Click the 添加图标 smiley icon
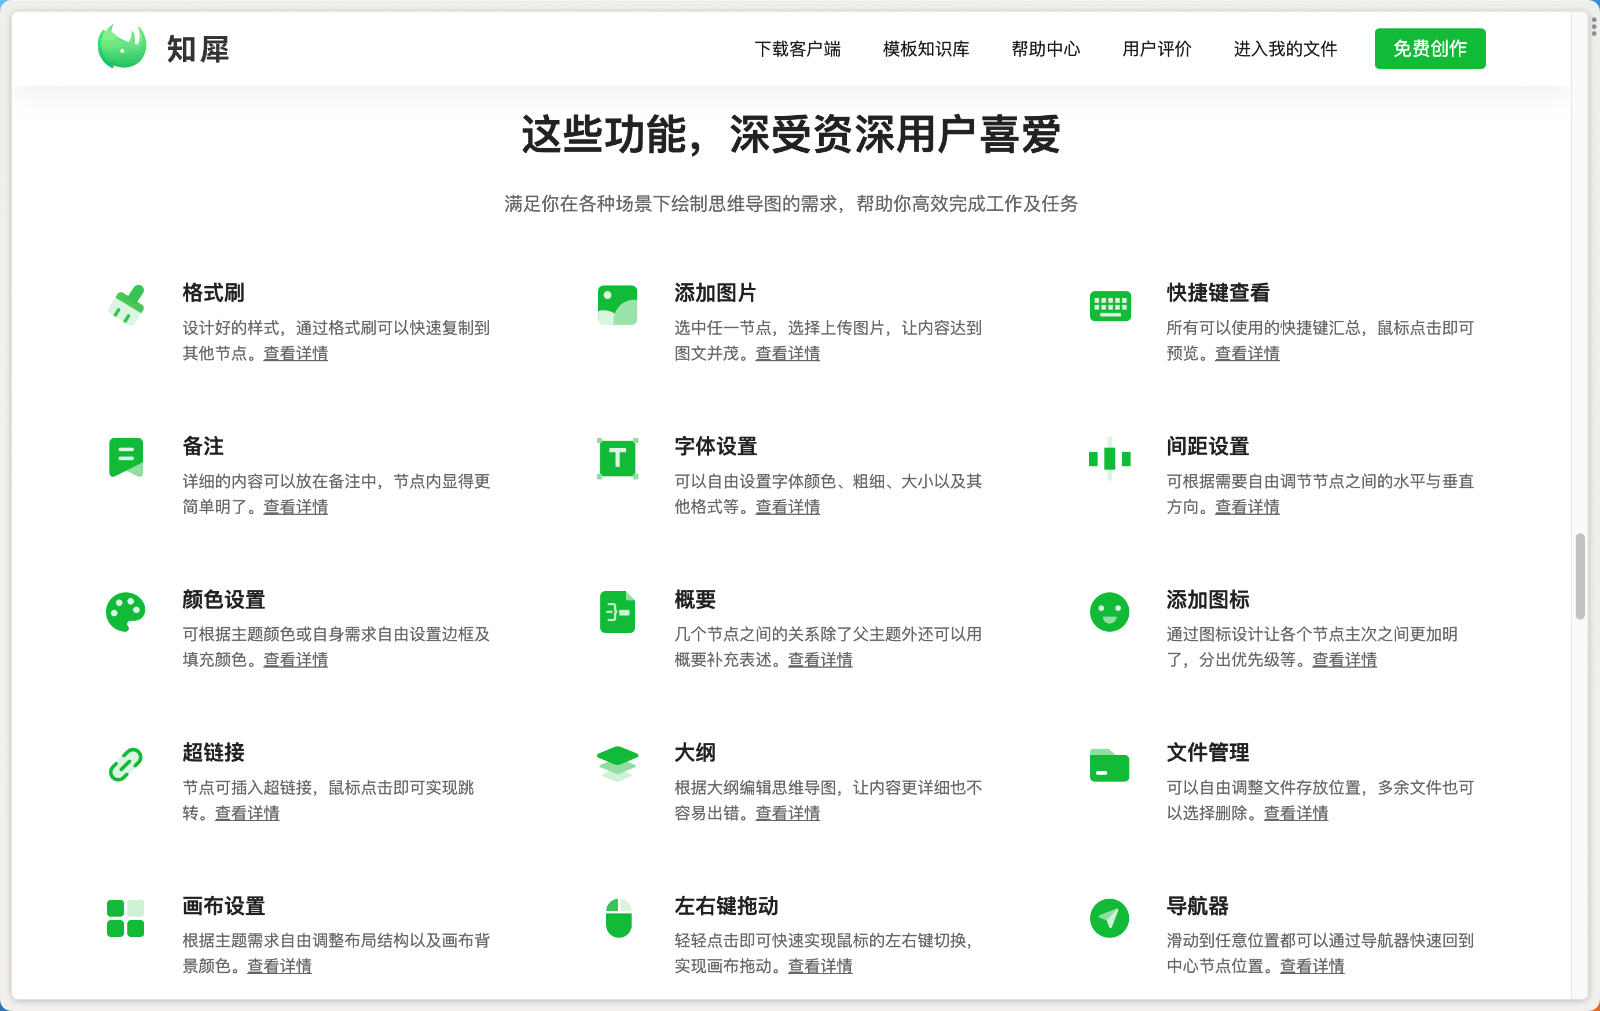The height and width of the screenshot is (1011, 1600). pos(1109,611)
